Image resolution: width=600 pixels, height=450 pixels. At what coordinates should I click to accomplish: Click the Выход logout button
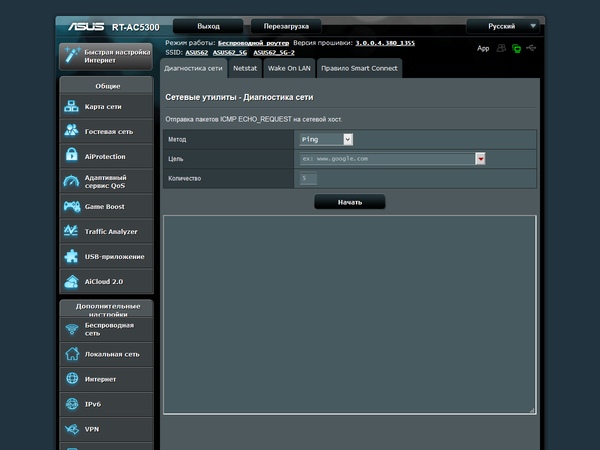(x=208, y=26)
